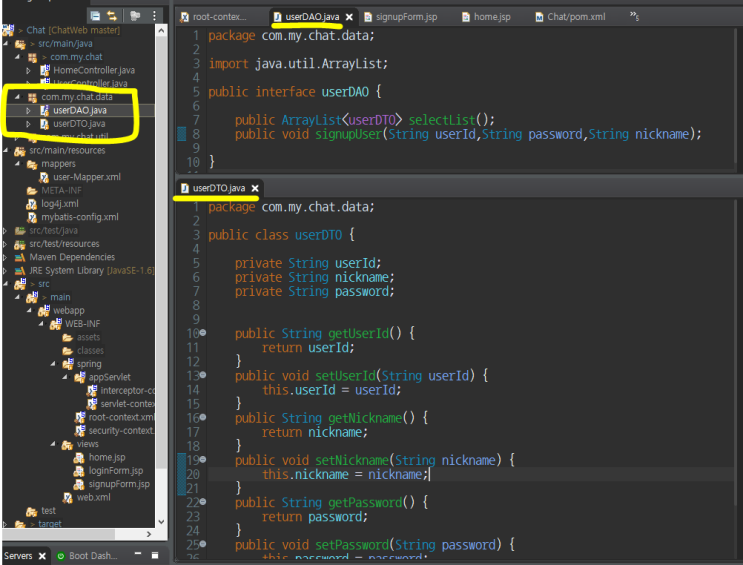This screenshot has width=743, height=565.
Task: Select HomeController.java in Package Explorer
Action: click(94, 70)
